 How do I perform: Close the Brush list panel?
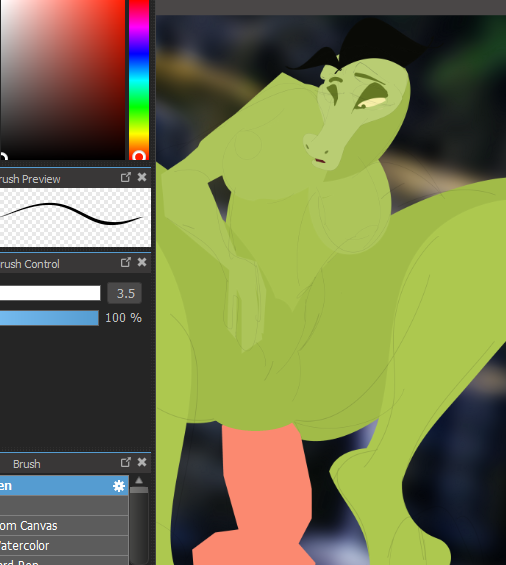click(x=142, y=462)
